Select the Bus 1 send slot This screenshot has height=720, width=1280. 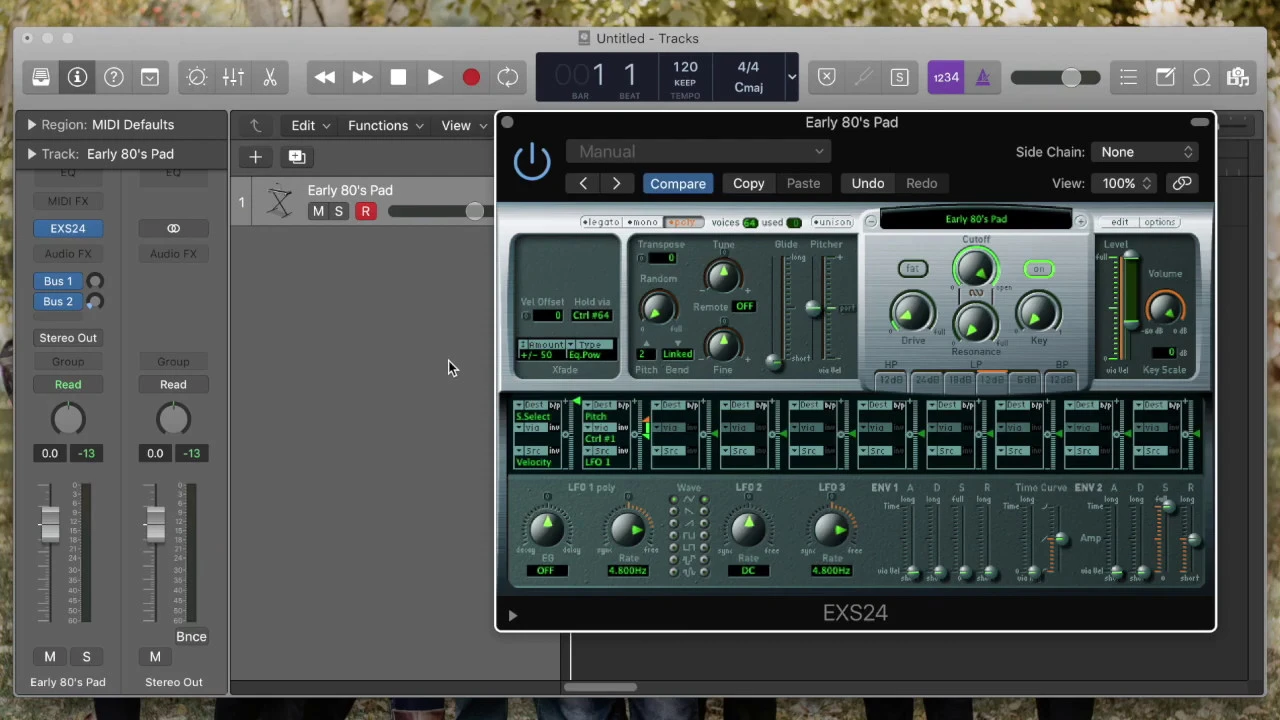58,281
